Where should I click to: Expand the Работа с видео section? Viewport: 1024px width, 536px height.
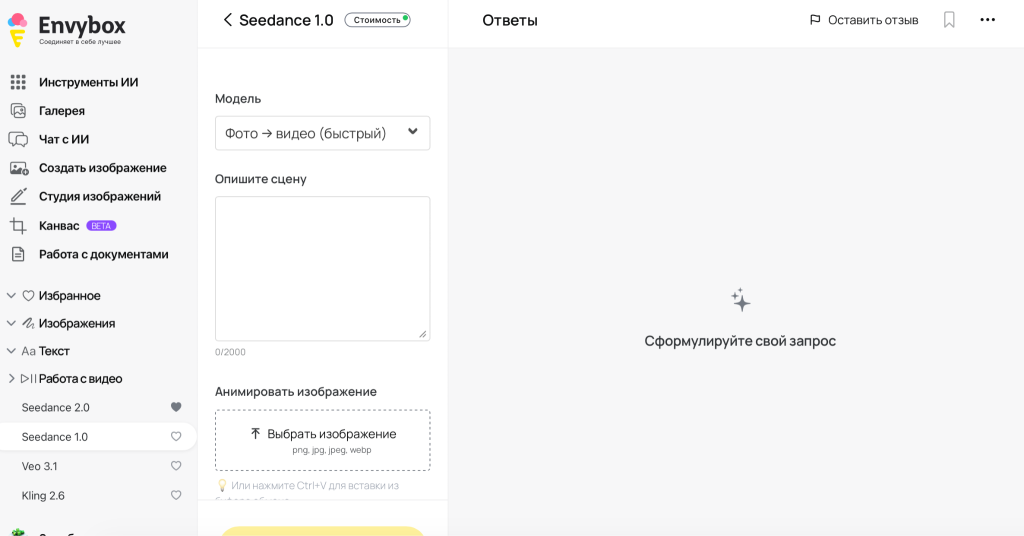tap(11, 378)
